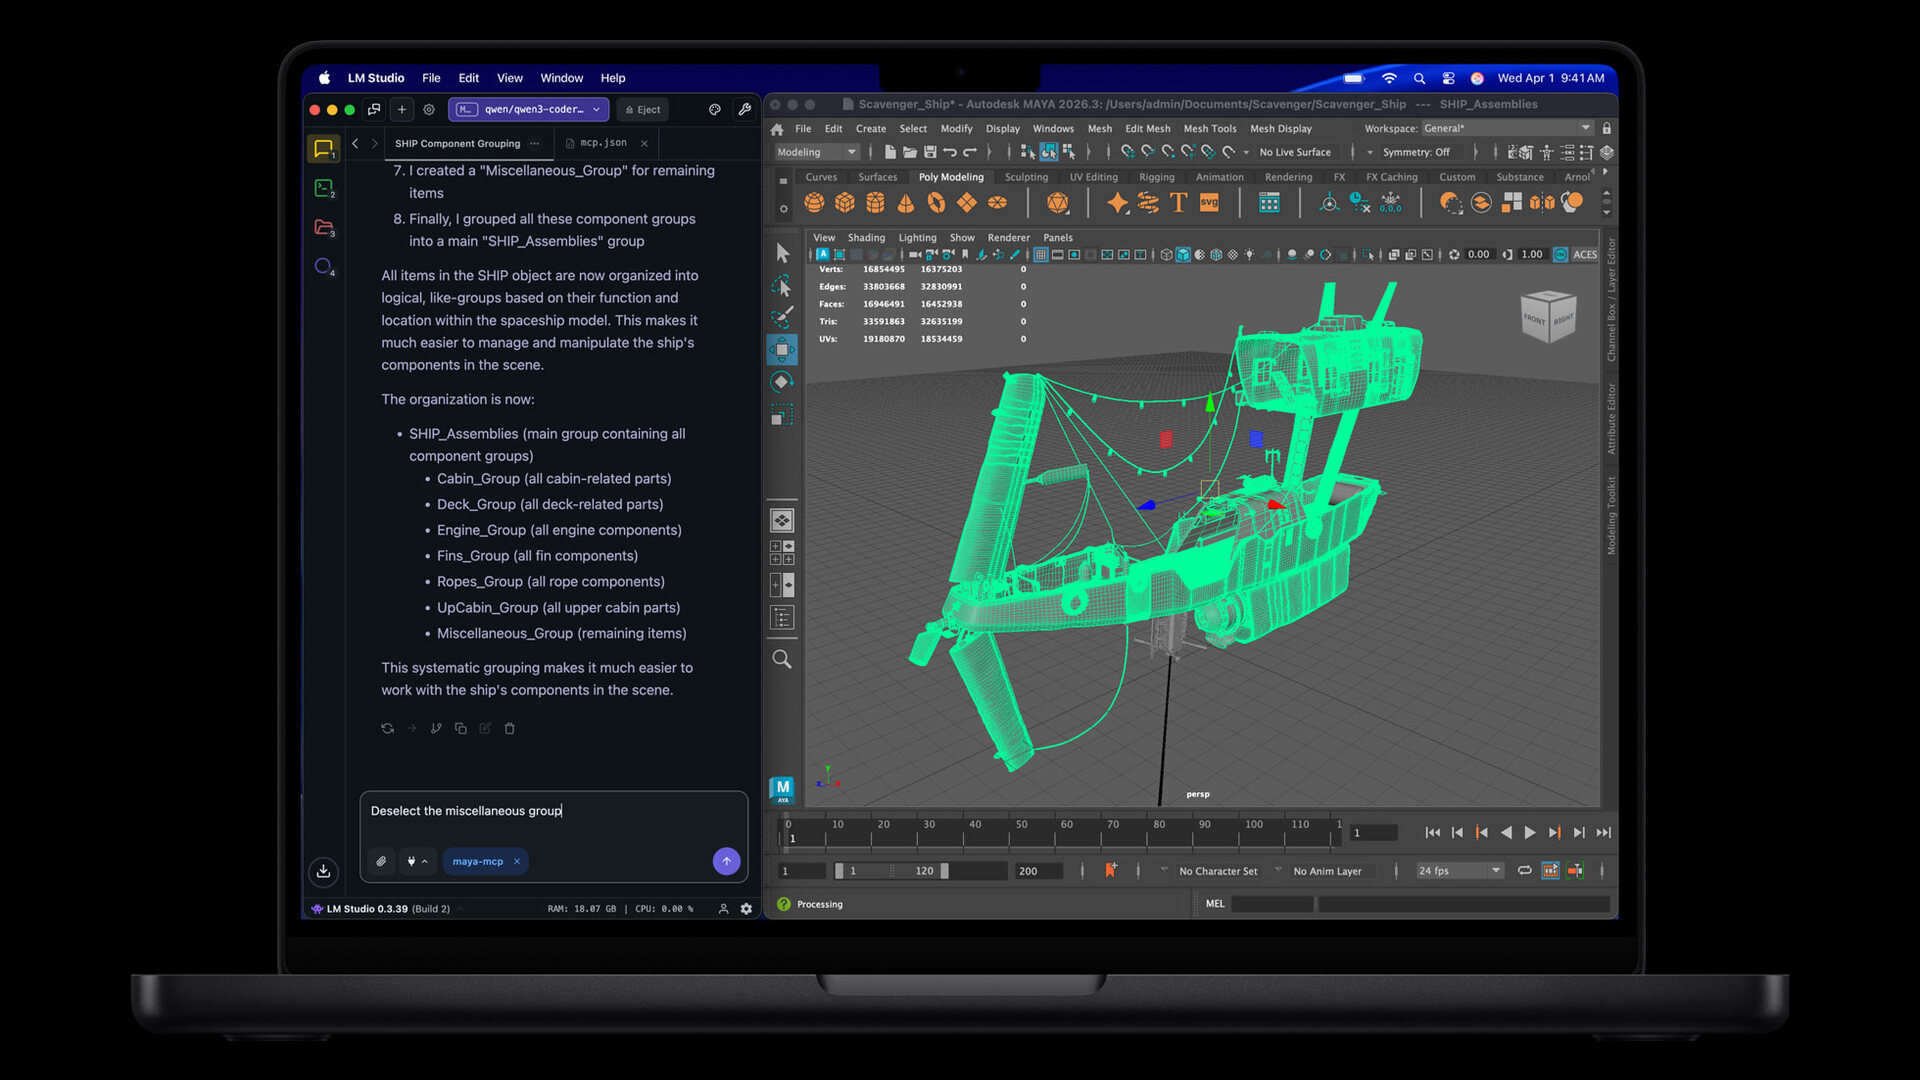
Task: Select the Paint Selection tool in toolbox
Action: click(782, 318)
